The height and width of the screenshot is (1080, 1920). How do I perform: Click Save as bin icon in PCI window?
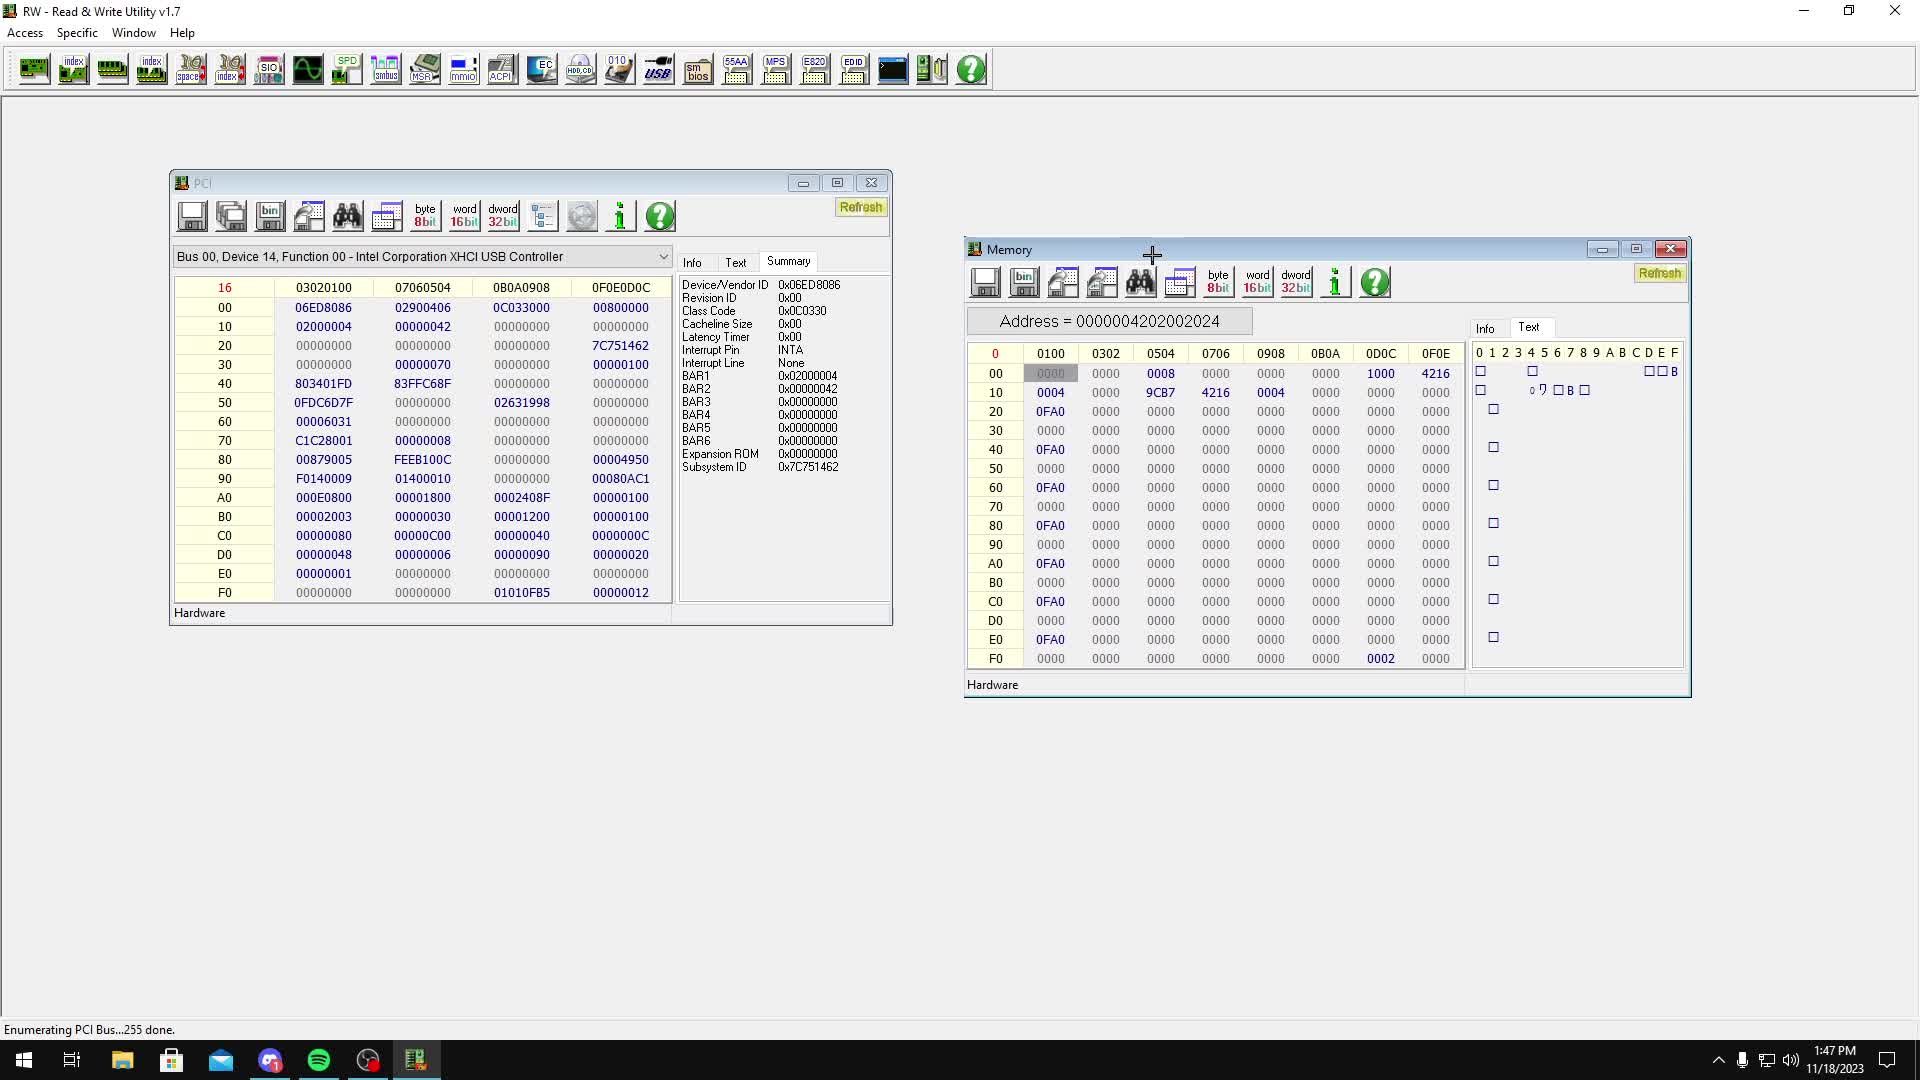coord(270,216)
